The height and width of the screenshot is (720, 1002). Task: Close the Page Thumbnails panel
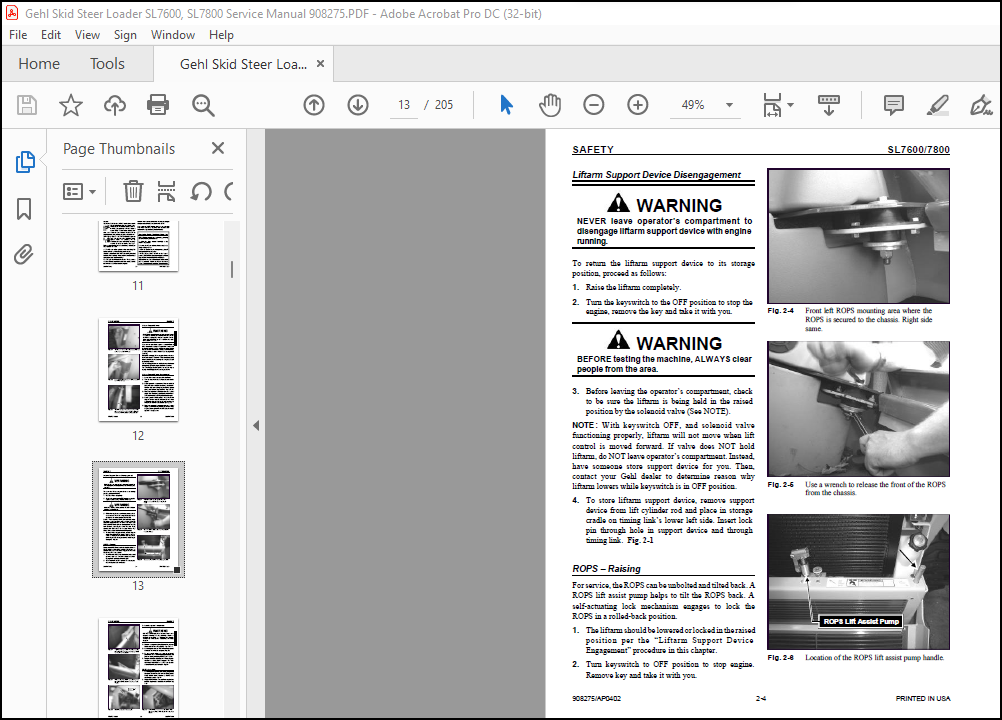tap(218, 148)
